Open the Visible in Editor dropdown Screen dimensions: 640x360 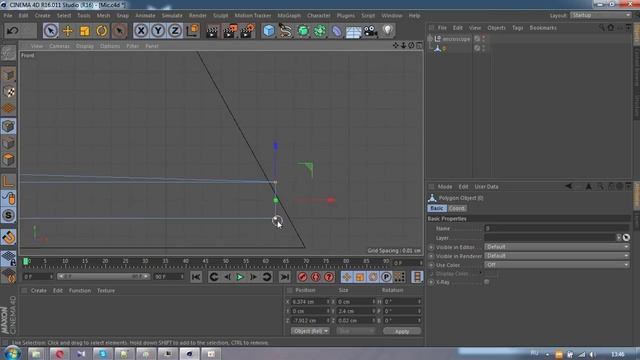557,247
